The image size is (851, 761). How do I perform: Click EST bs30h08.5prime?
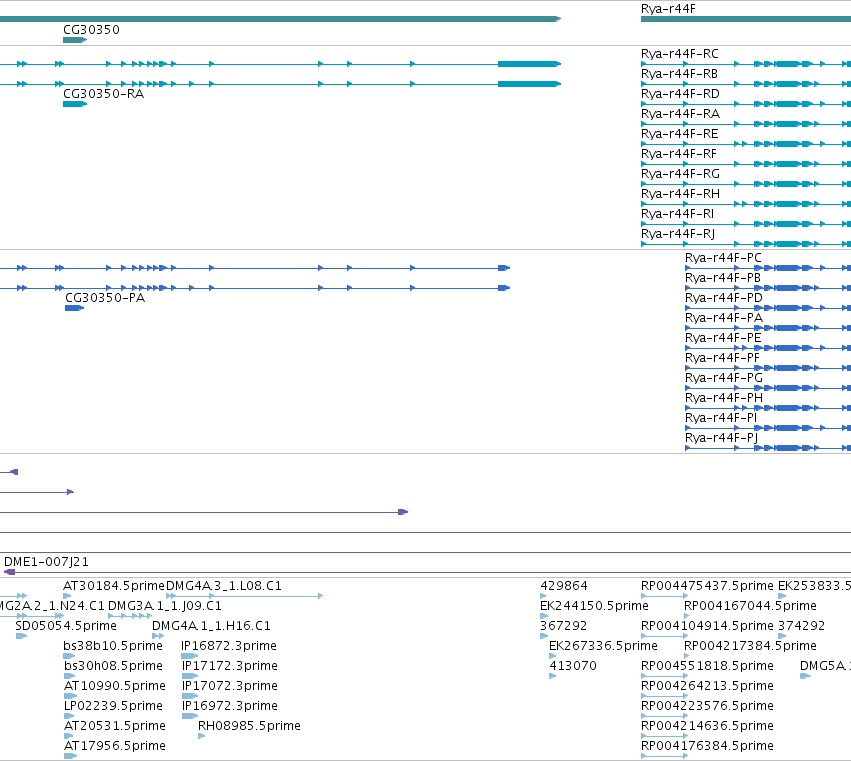tap(113, 666)
